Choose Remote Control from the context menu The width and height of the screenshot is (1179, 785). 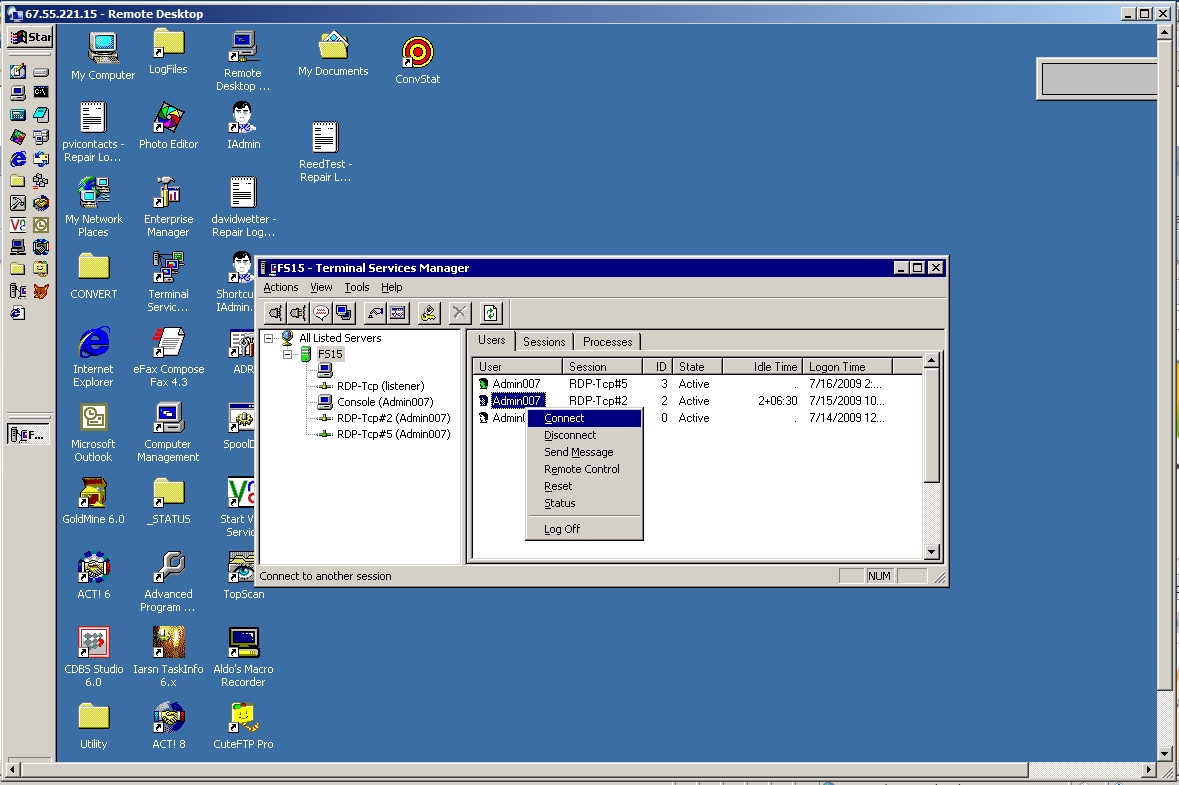click(584, 469)
